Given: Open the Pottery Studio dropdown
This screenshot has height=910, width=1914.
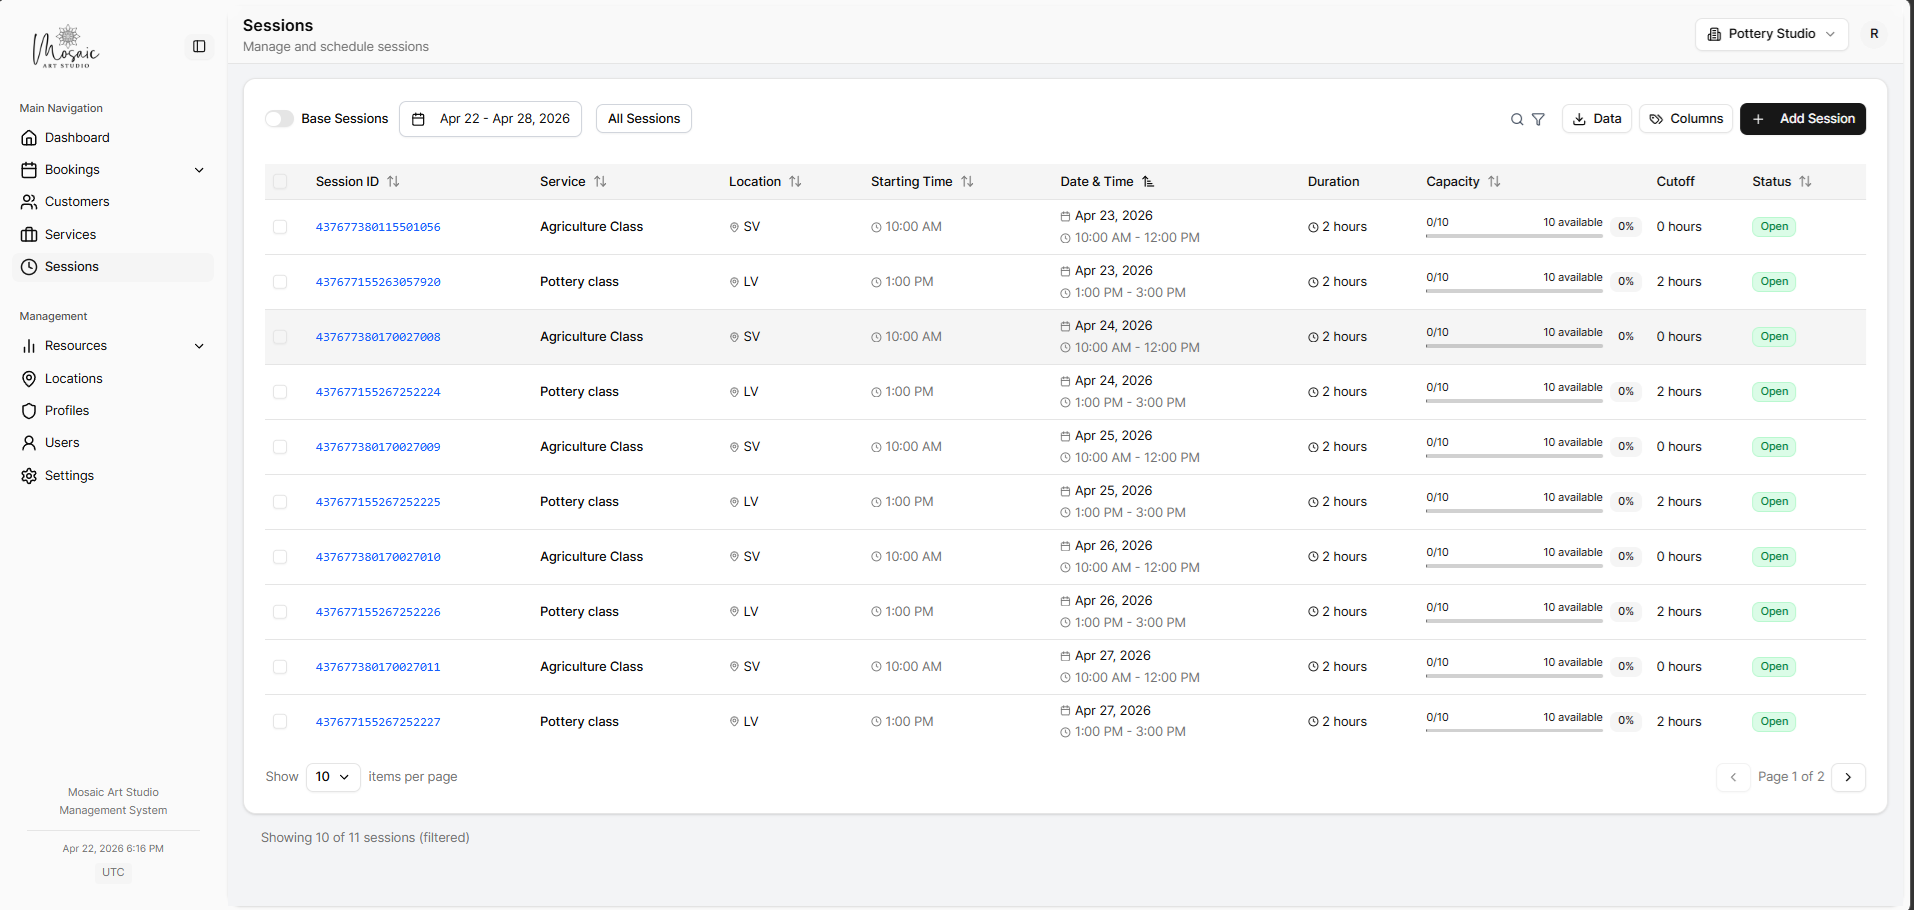Looking at the screenshot, I should [x=1770, y=33].
